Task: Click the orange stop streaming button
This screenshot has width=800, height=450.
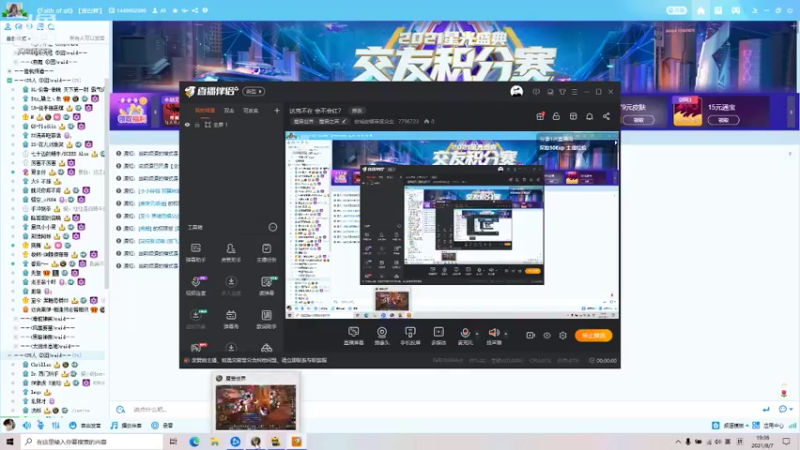Action: [x=593, y=336]
